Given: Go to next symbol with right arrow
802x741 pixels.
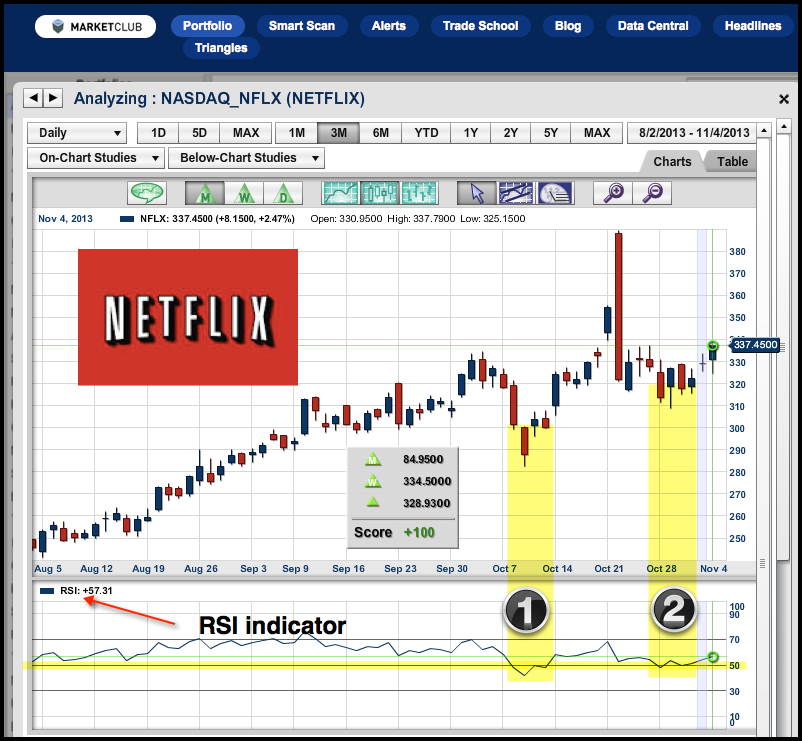Looking at the screenshot, I should click(53, 98).
